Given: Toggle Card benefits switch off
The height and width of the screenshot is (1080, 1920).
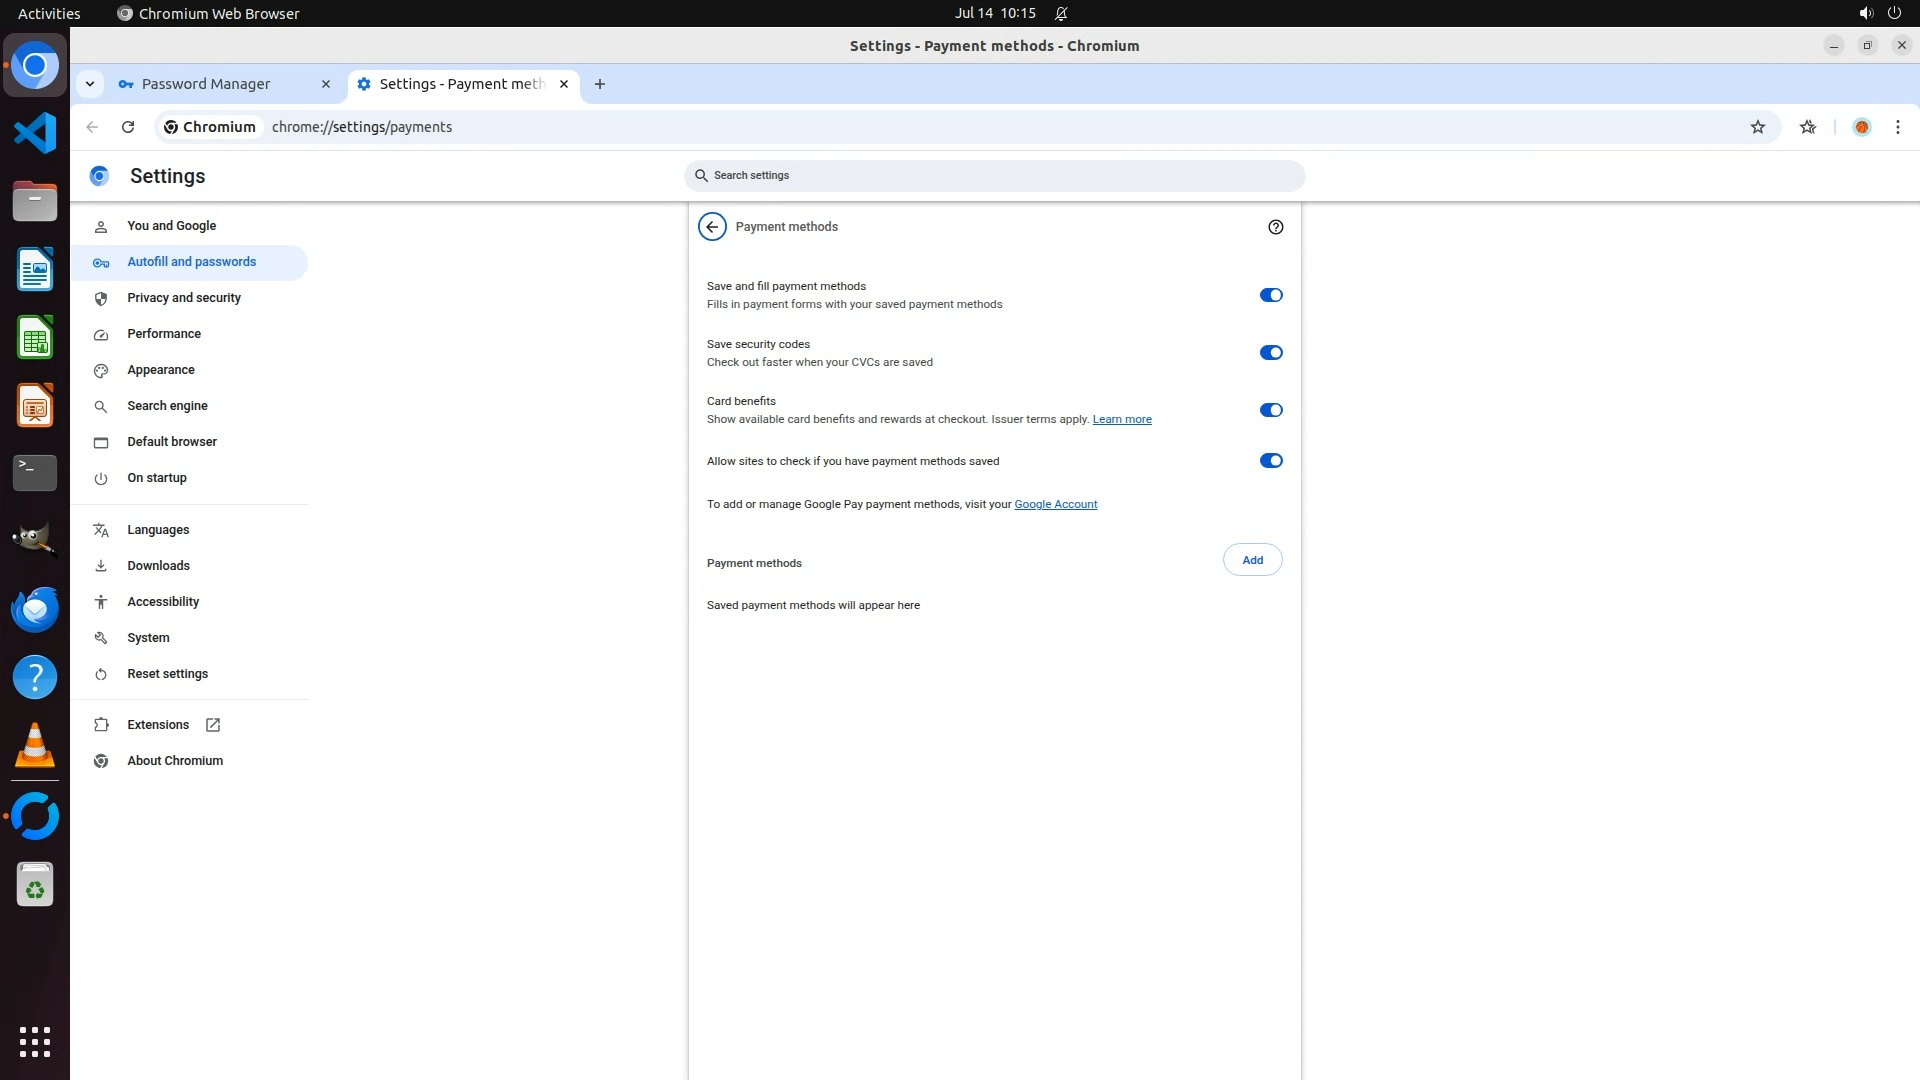Looking at the screenshot, I should pos(1270,410).
